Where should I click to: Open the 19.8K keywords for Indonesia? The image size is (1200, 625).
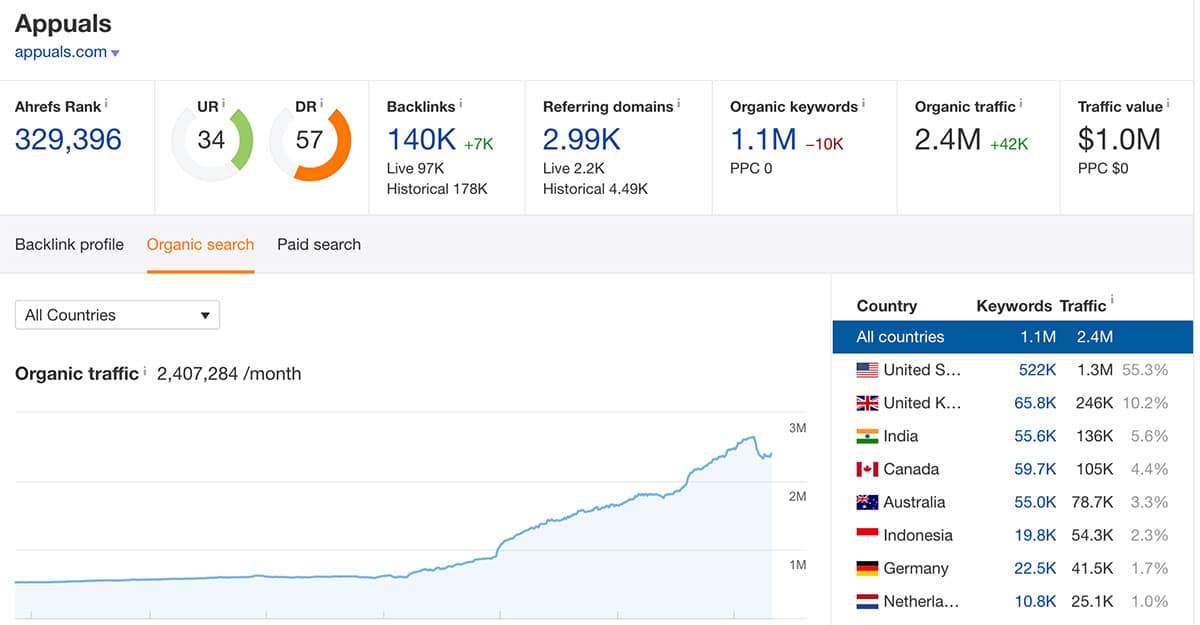point(1034,535)
